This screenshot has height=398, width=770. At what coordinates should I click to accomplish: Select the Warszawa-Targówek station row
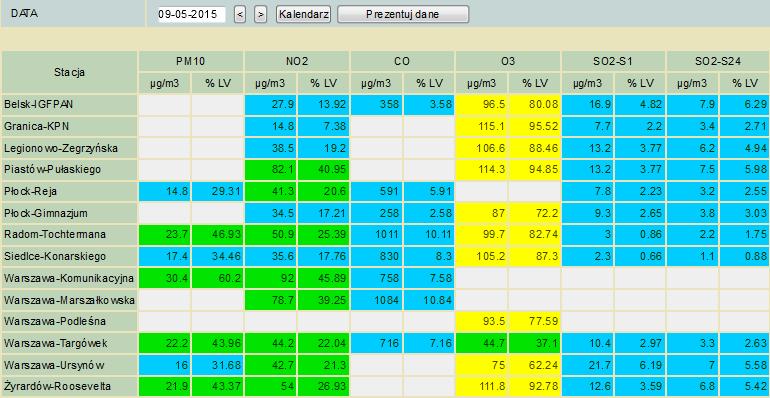coord(69,342)
